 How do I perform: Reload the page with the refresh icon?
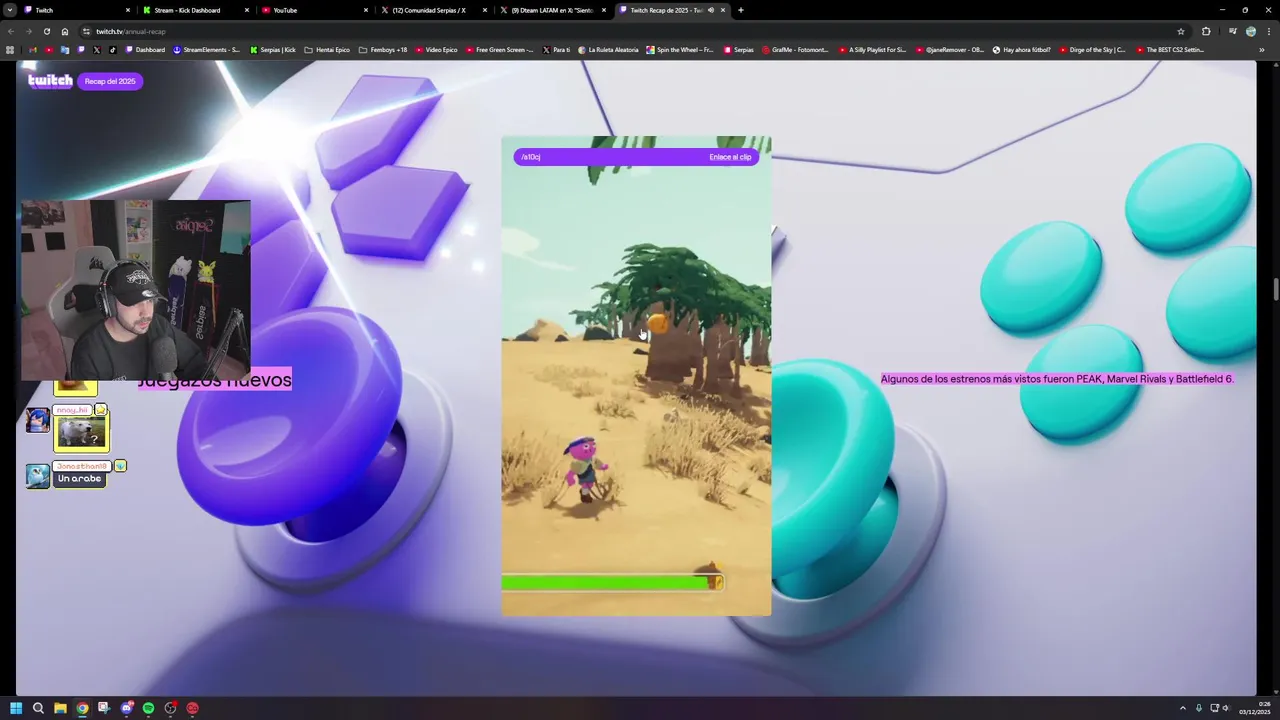pyautogui.click(x=46, y=31)
